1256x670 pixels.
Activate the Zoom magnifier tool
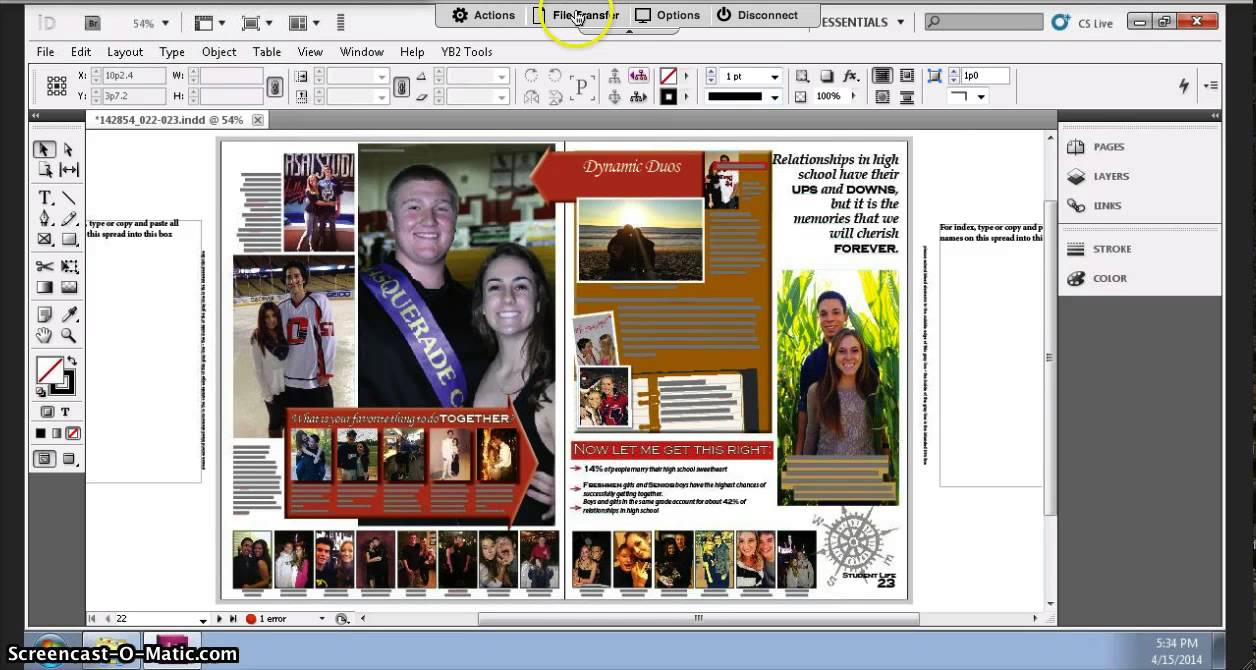[69, 336]
